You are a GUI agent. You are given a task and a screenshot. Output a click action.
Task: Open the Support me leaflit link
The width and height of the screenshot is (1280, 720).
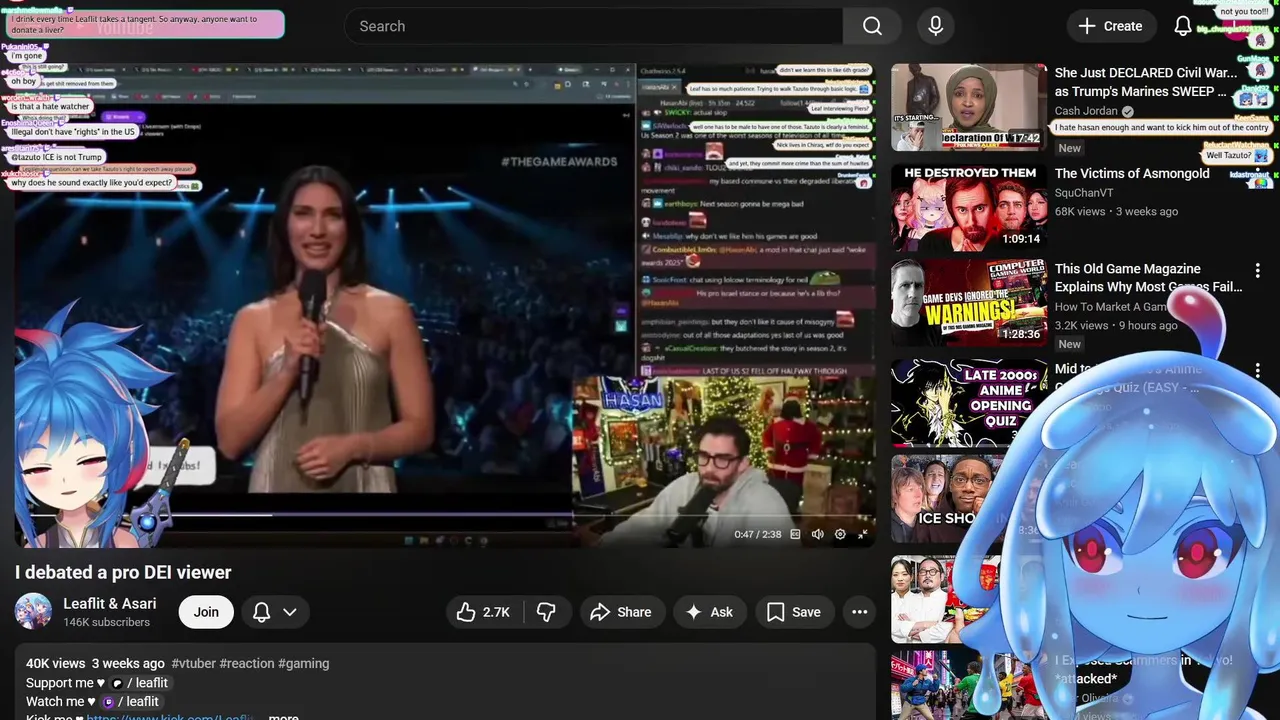141,683
